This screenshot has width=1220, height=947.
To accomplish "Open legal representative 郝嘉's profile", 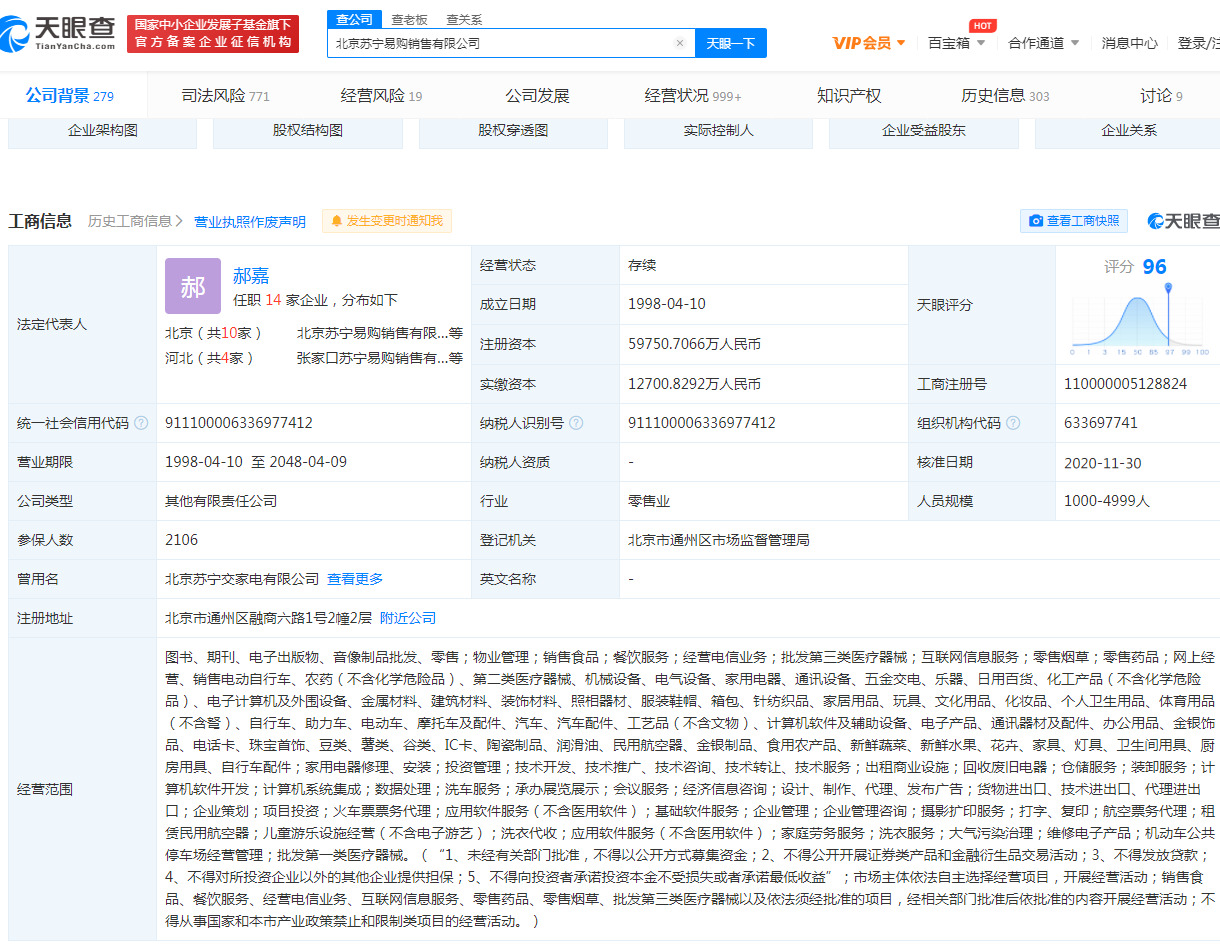I will (251, 276).
